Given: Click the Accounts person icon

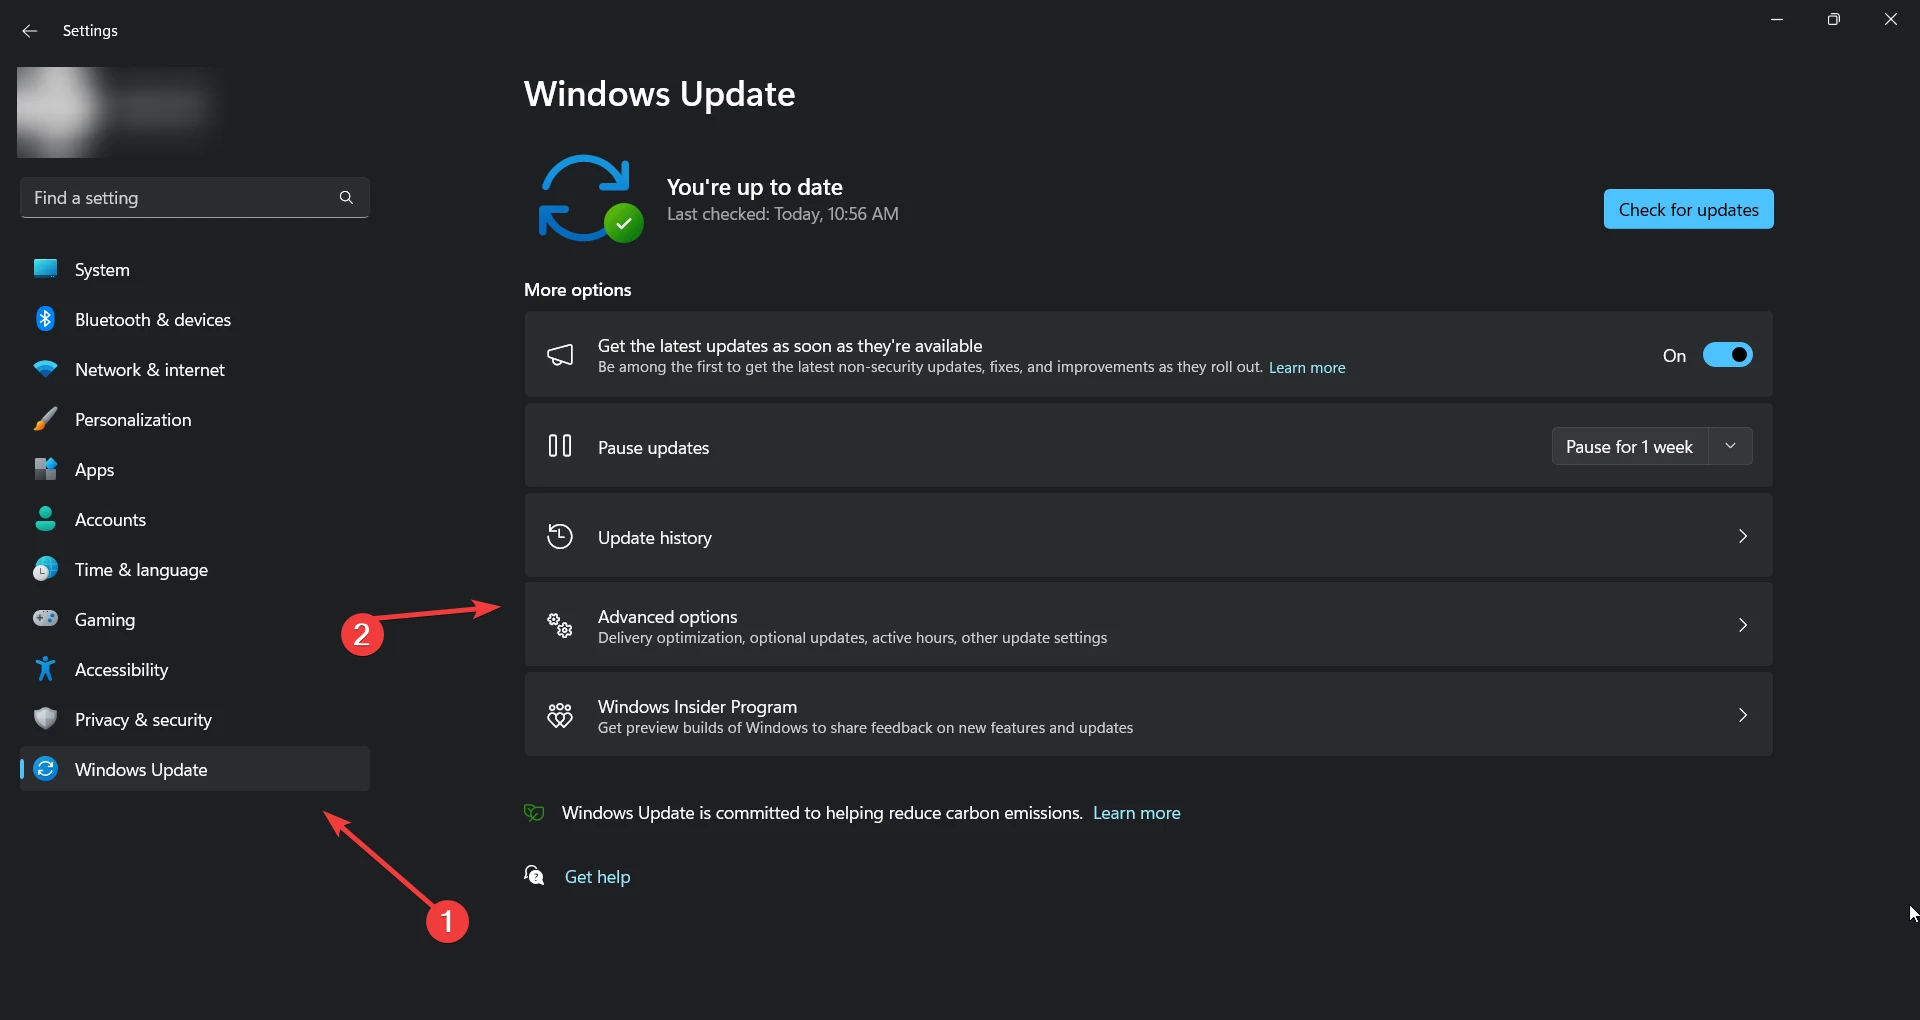Looking at the screenshot, I should click(45, 519).
